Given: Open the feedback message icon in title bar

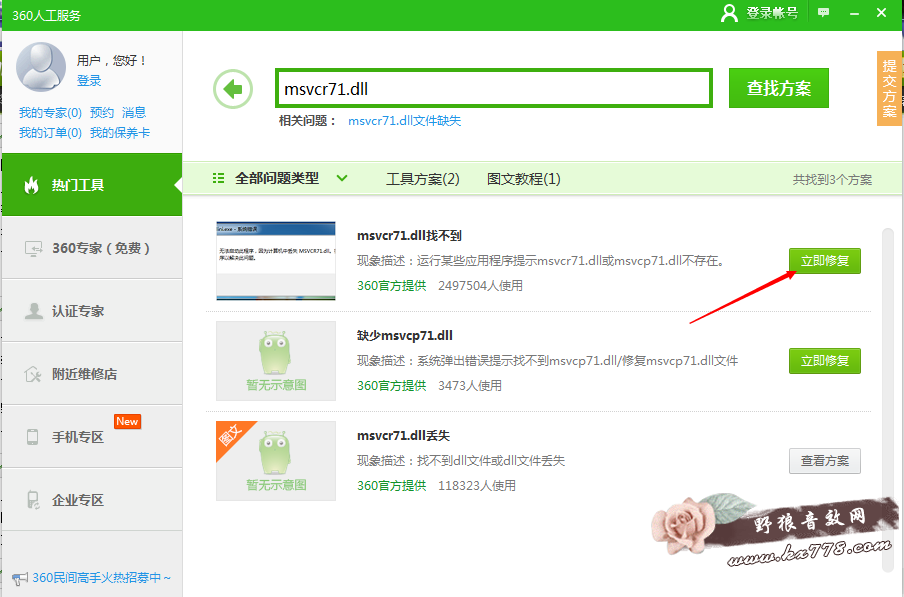Looking at the screenshot, I should point(823,12).
